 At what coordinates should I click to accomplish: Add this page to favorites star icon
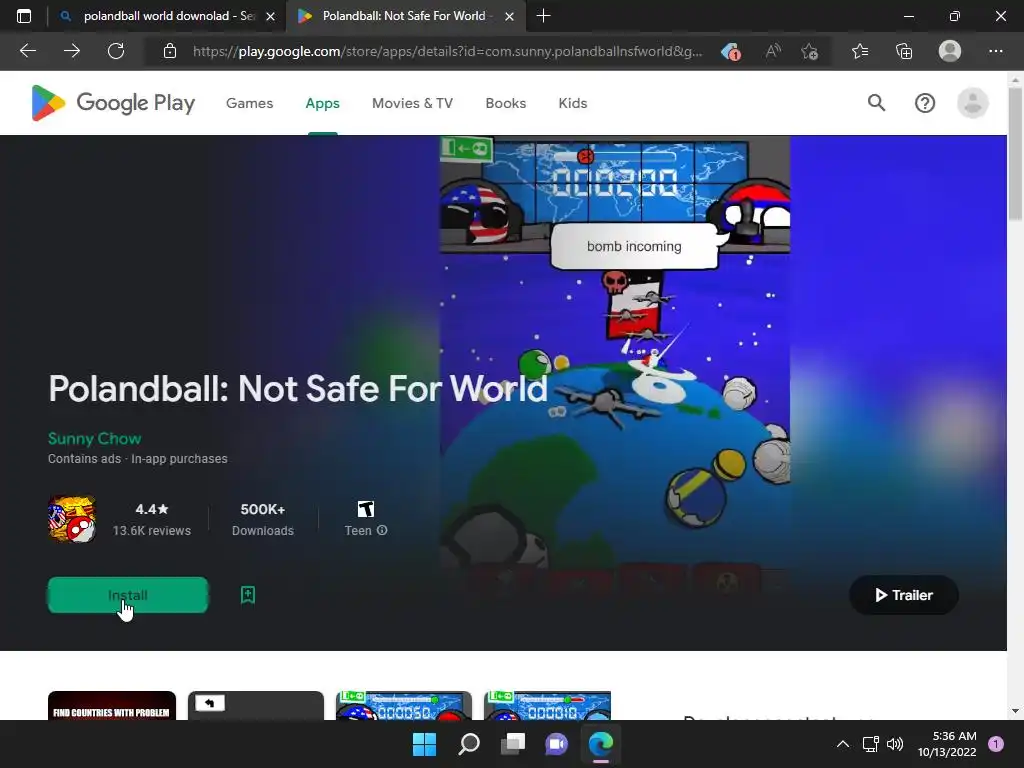(810, 51)
